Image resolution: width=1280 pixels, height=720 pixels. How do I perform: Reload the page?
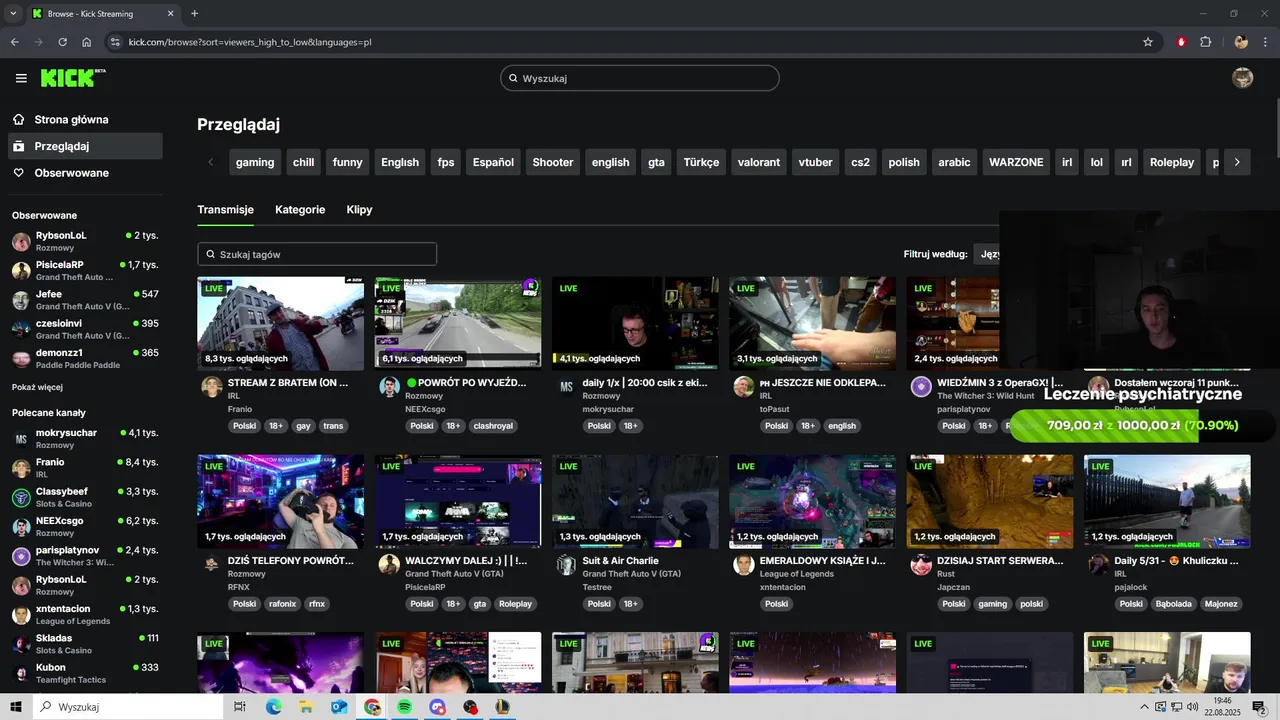click(62, 42)
